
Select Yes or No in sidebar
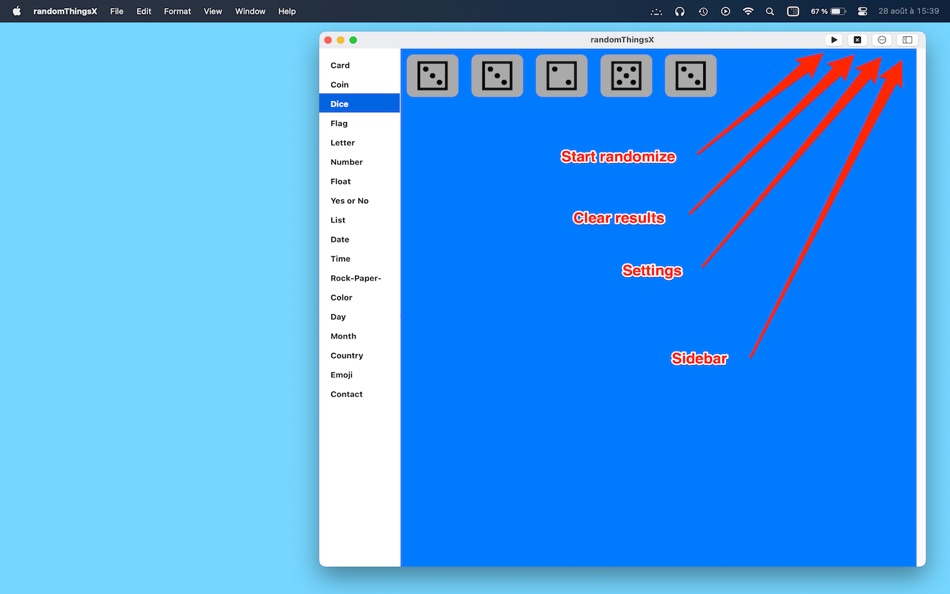click(x=359, y=201)
